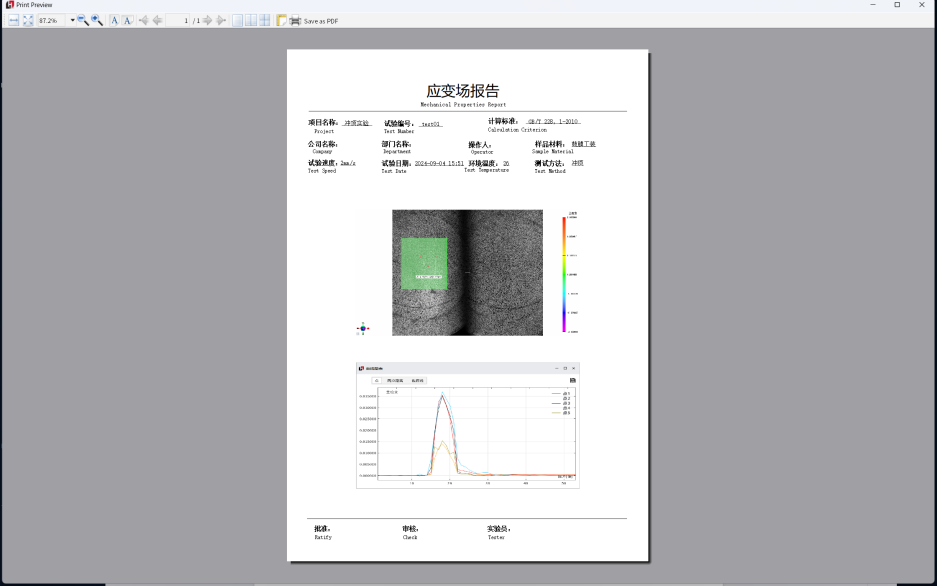Image resolution: width=937 pixels, height=586 pixels.
Task: Click the Print icon
Action: 295,20
